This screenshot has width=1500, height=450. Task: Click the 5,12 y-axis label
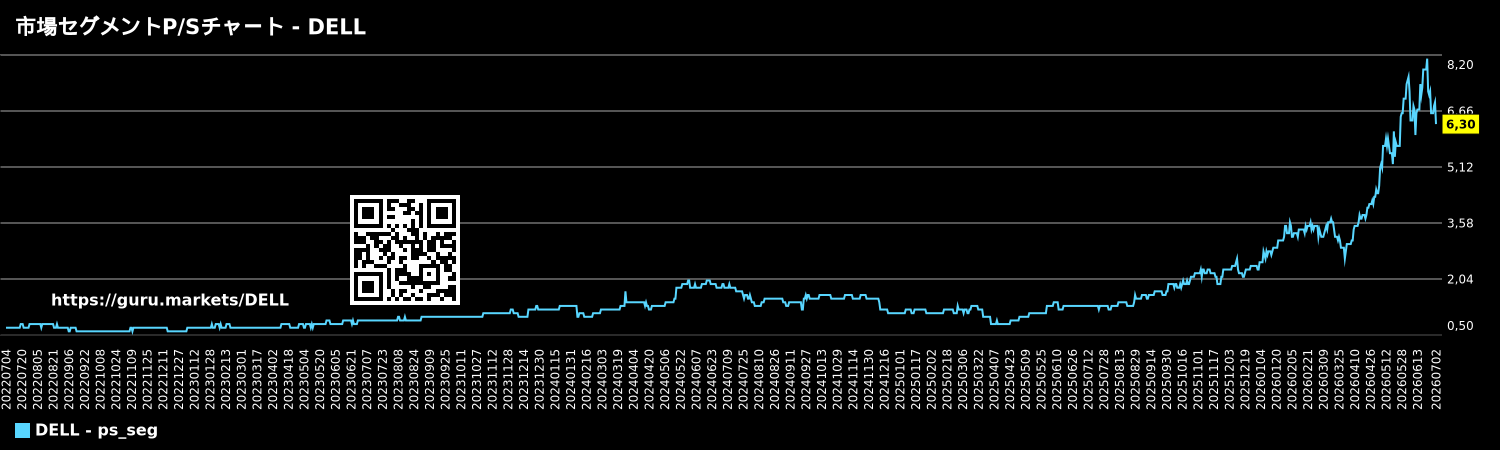pos(1460,167)
